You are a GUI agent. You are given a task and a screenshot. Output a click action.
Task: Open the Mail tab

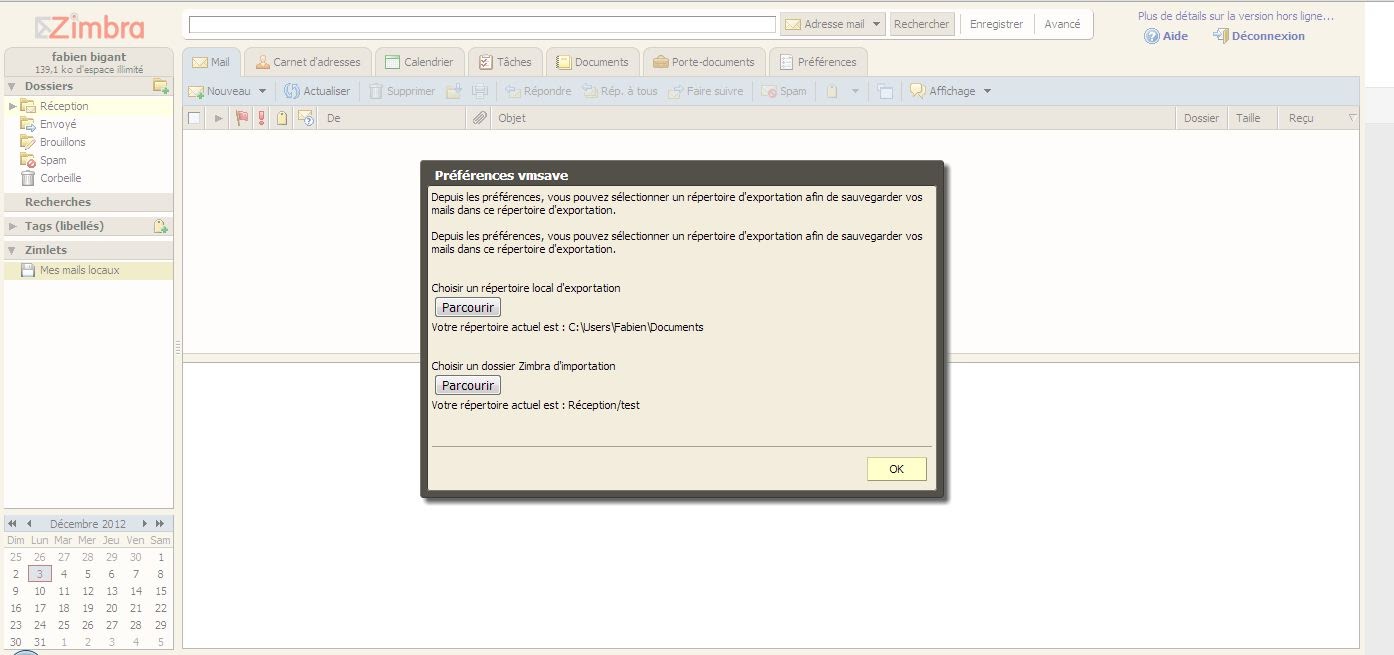(x=211, y=62)
